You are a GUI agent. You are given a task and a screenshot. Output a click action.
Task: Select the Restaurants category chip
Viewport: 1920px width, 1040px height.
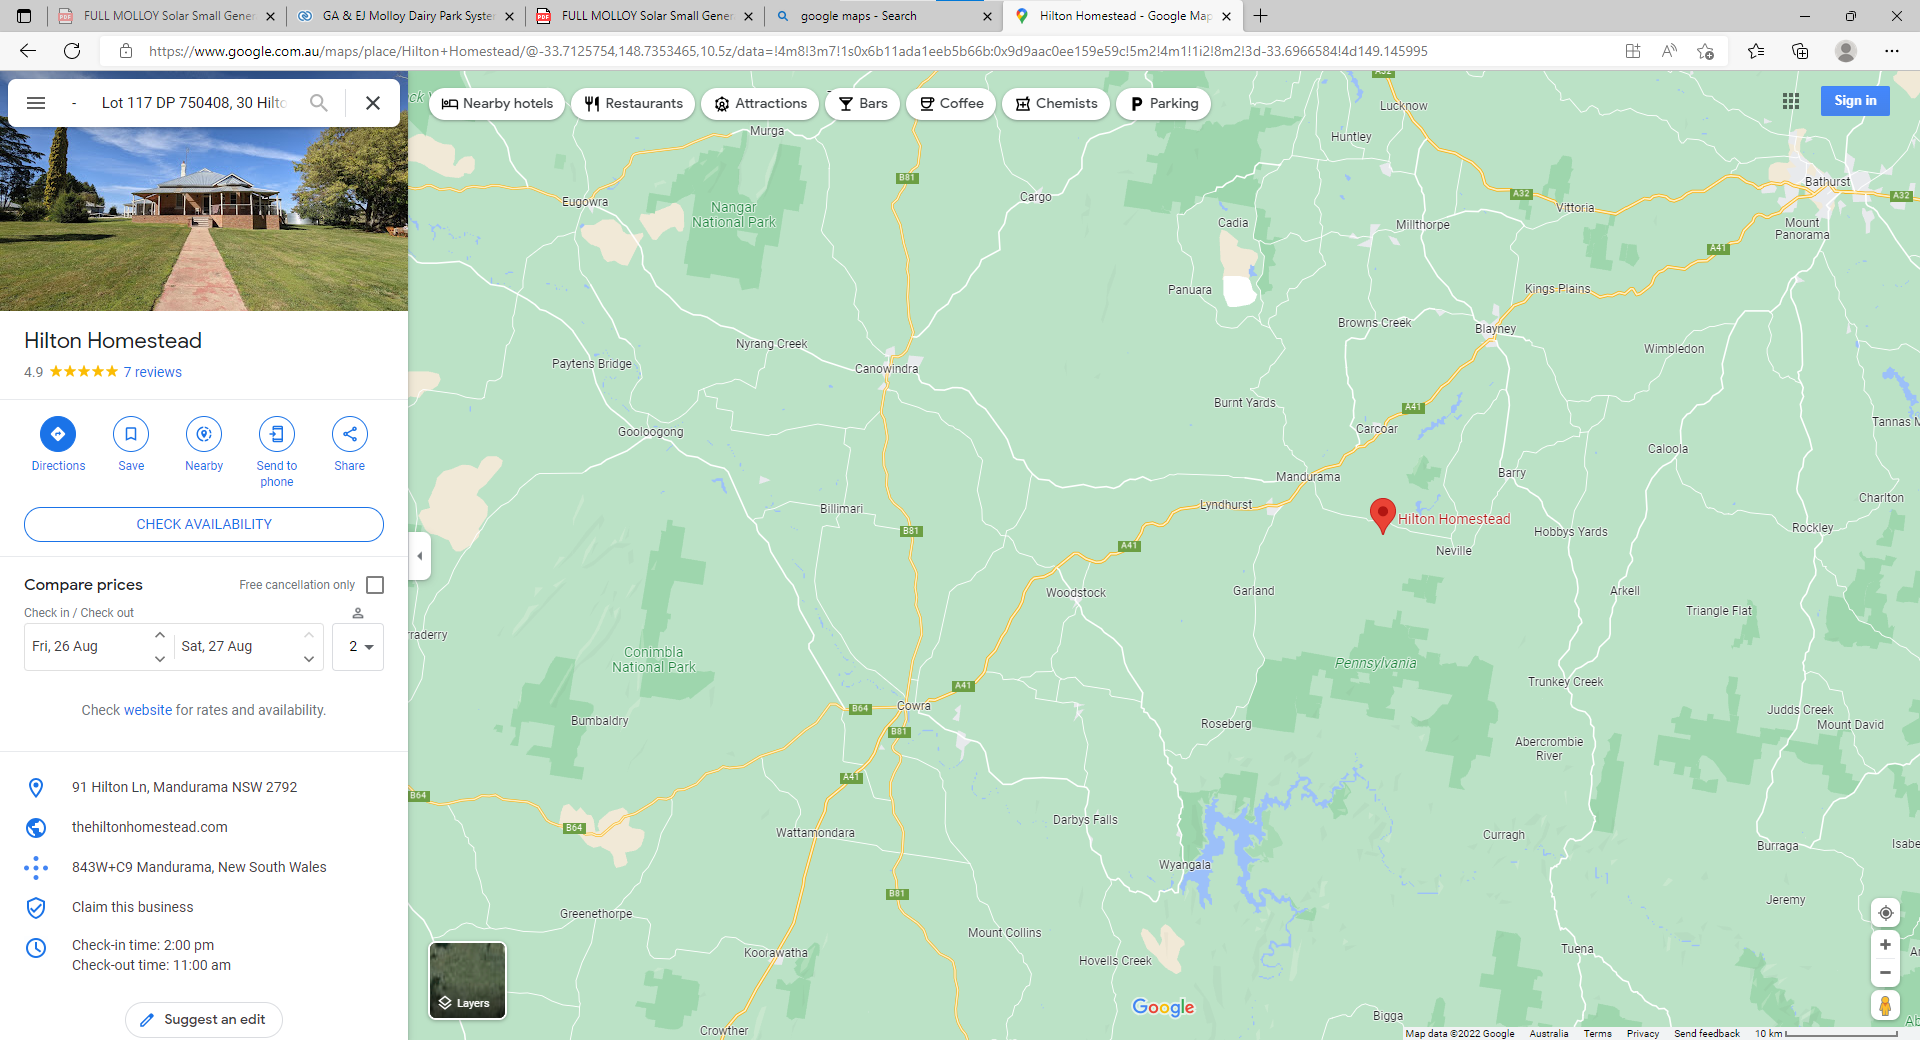633,104
